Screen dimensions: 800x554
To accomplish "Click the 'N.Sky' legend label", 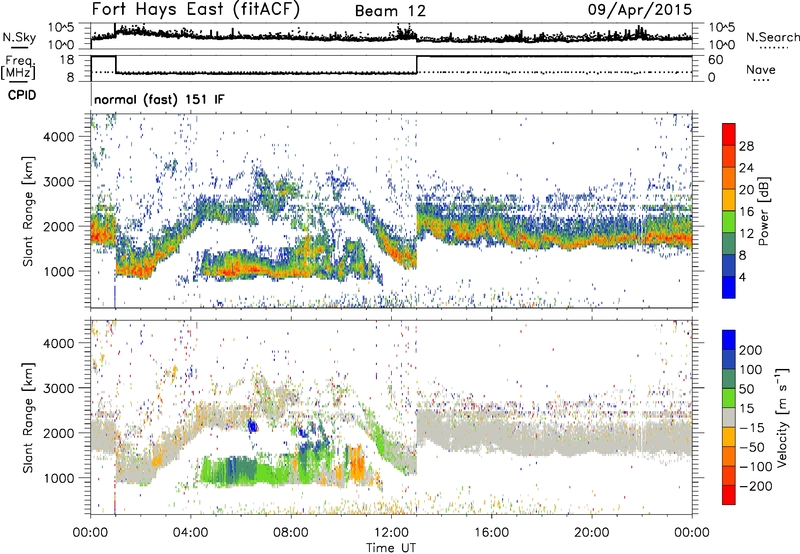I will 19,37.
